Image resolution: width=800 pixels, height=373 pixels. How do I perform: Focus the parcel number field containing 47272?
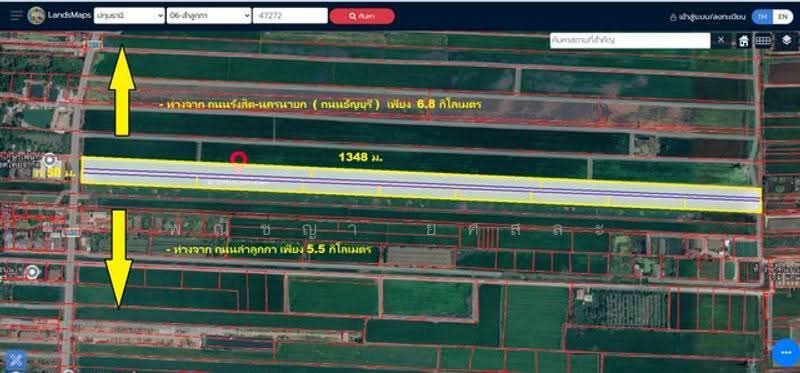(x=290, y=16)
